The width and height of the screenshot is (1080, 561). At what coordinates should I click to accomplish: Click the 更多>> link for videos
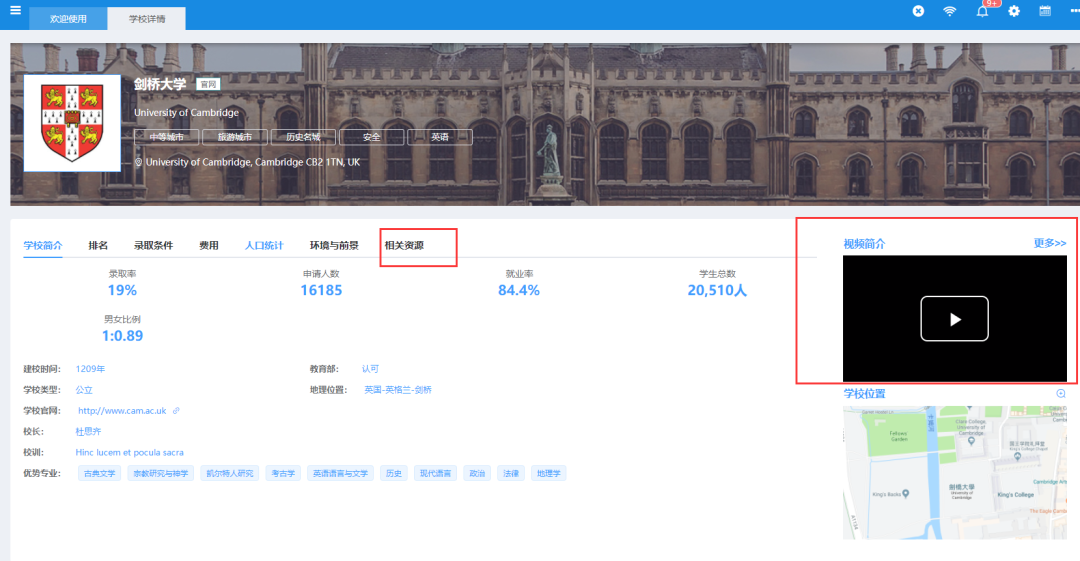[1049, 243]
